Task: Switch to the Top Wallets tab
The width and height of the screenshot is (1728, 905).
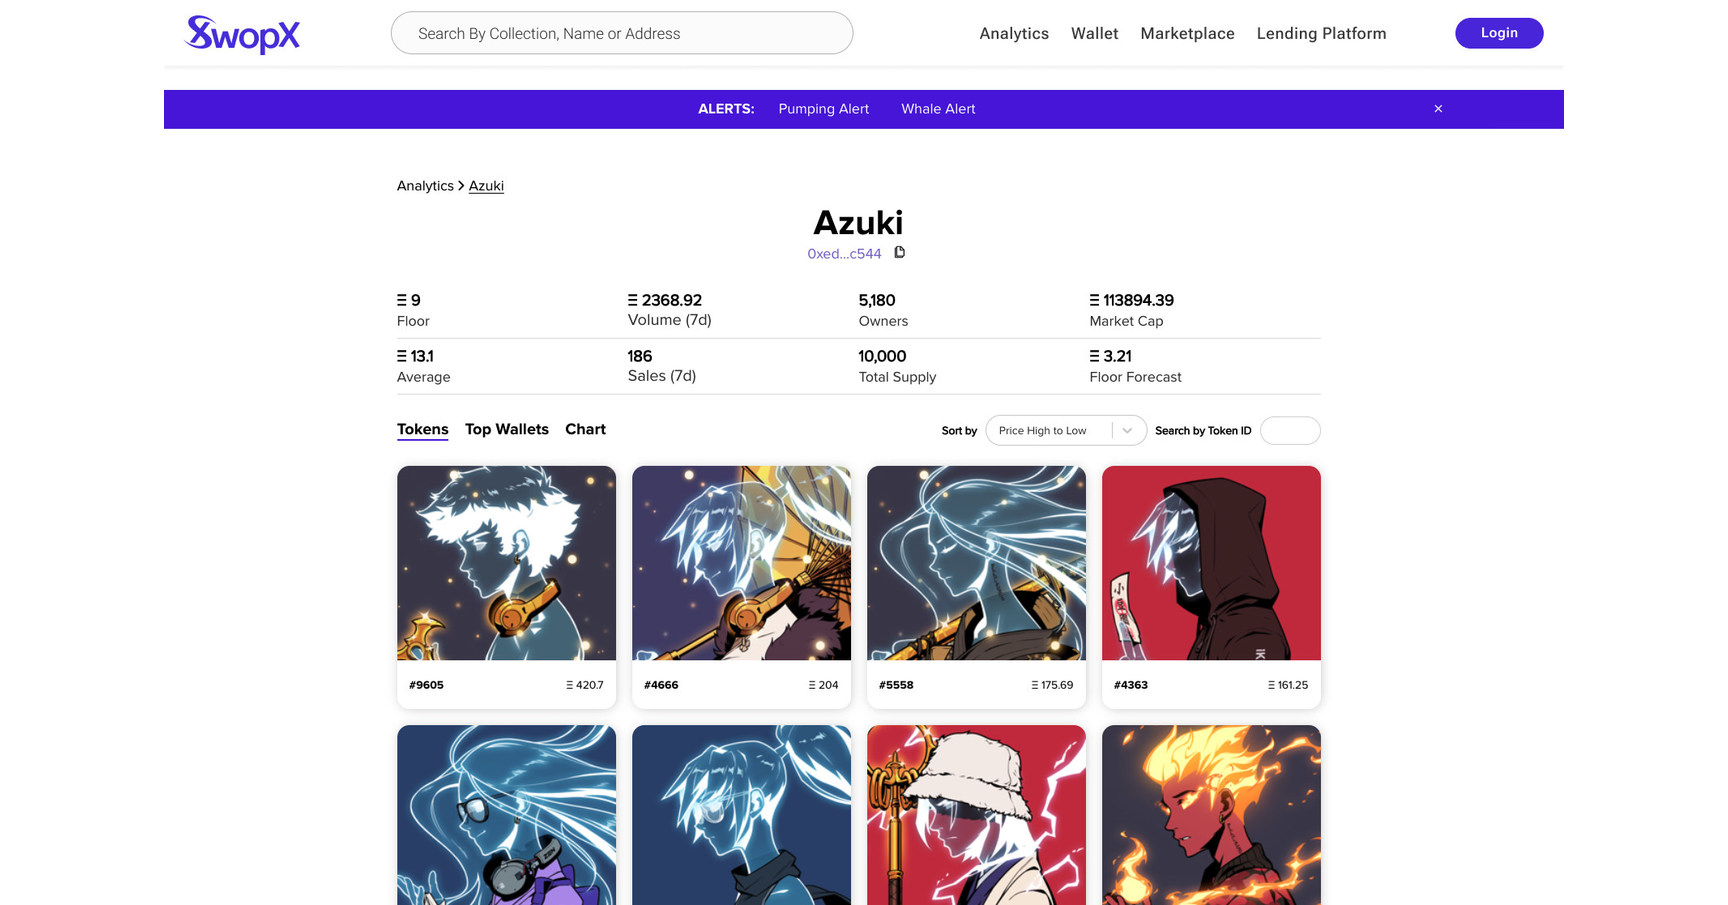Action: (x=506, y=429)
